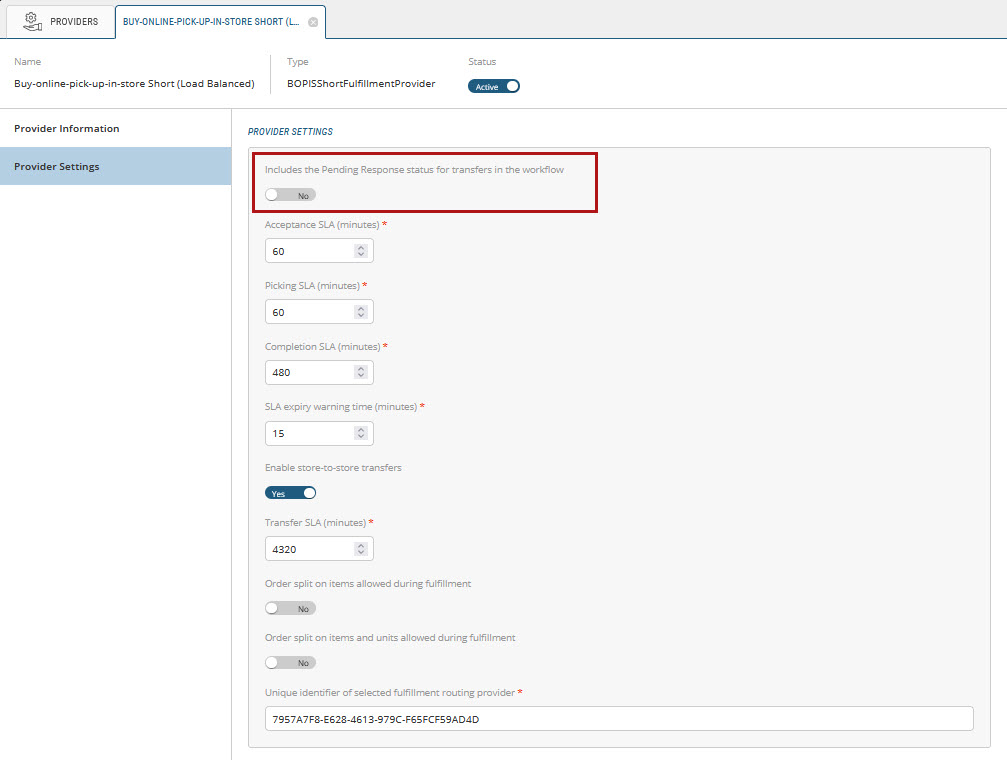Click the 'Enable store-to-store transfers' label
Viewport: 1007px width, 760px height.
point(333,468)
